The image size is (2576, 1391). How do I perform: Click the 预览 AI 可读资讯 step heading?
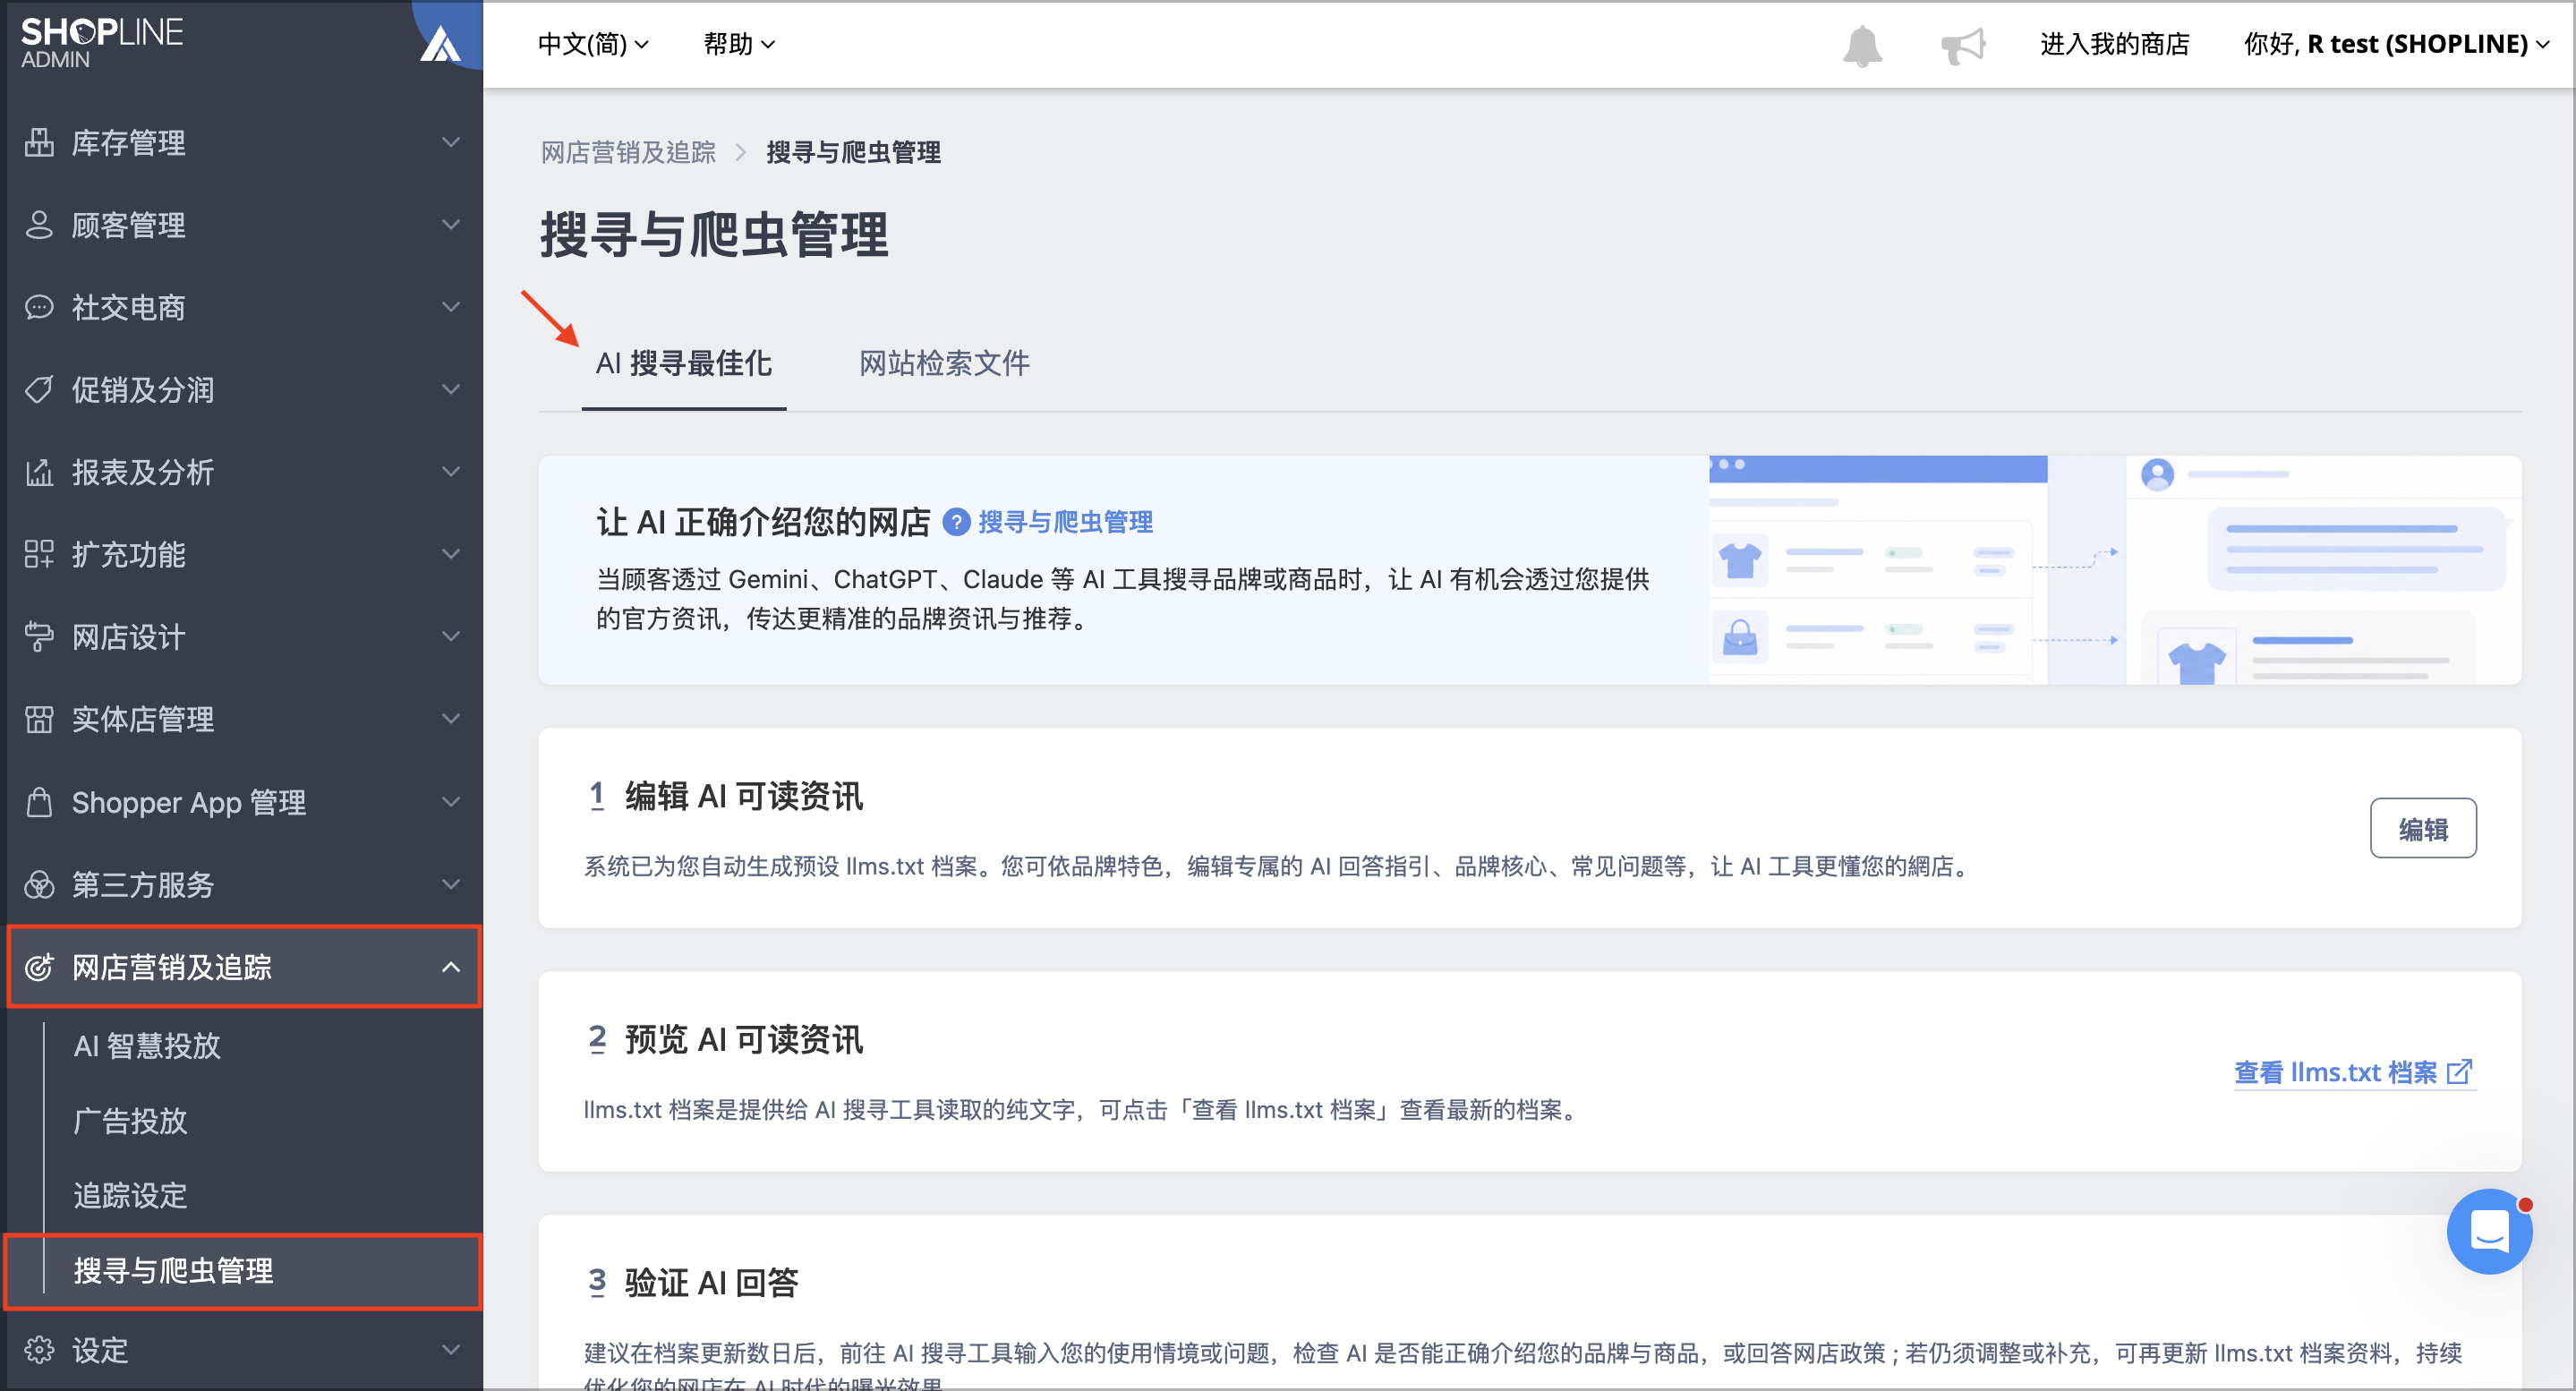point(744,1040)
